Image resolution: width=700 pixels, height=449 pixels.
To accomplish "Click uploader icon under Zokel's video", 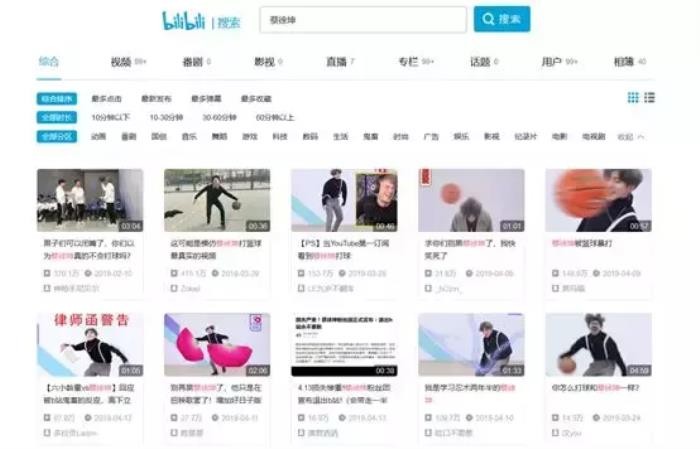I will pos(174,287).
